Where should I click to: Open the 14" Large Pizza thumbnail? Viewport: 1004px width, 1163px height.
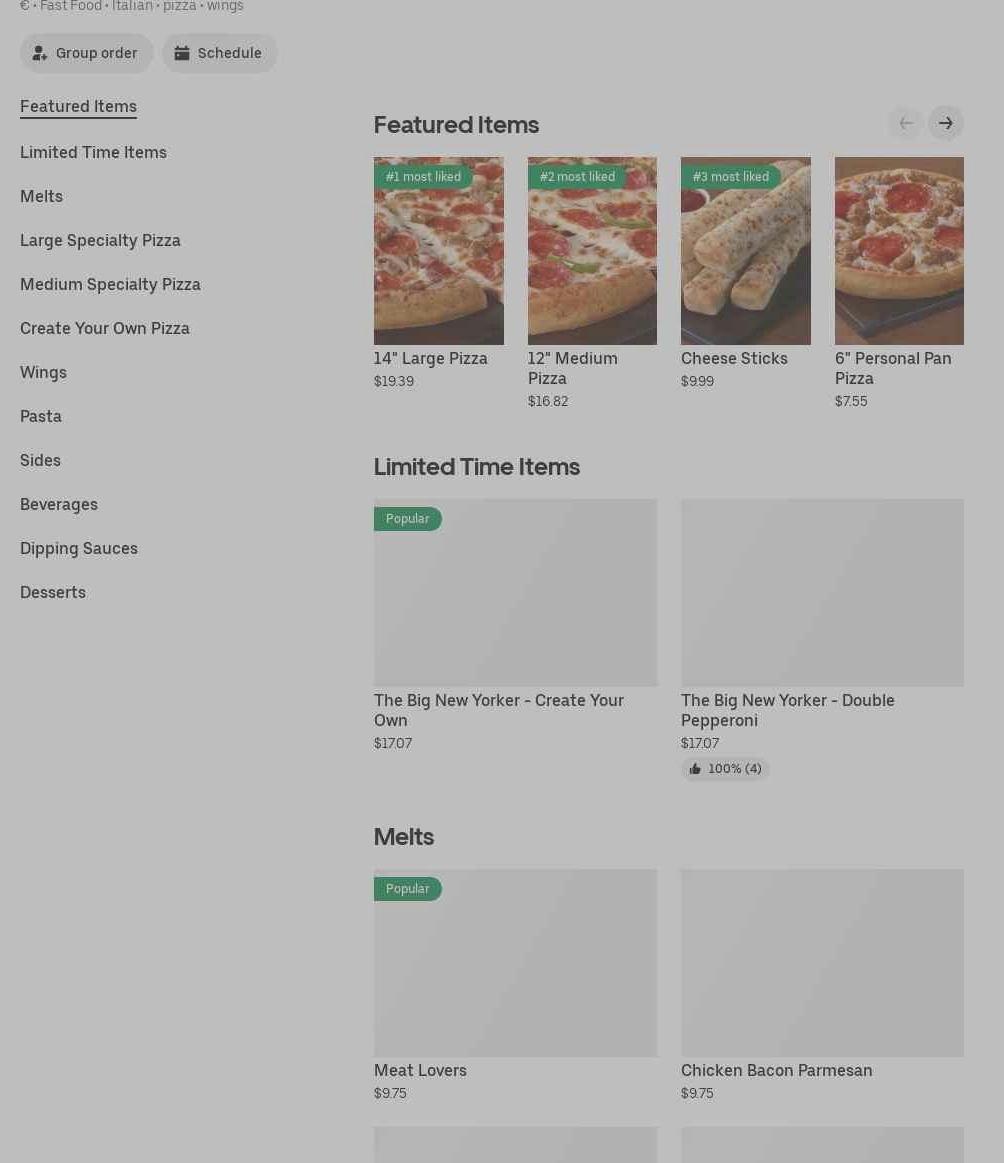click(x=438, y=251)
